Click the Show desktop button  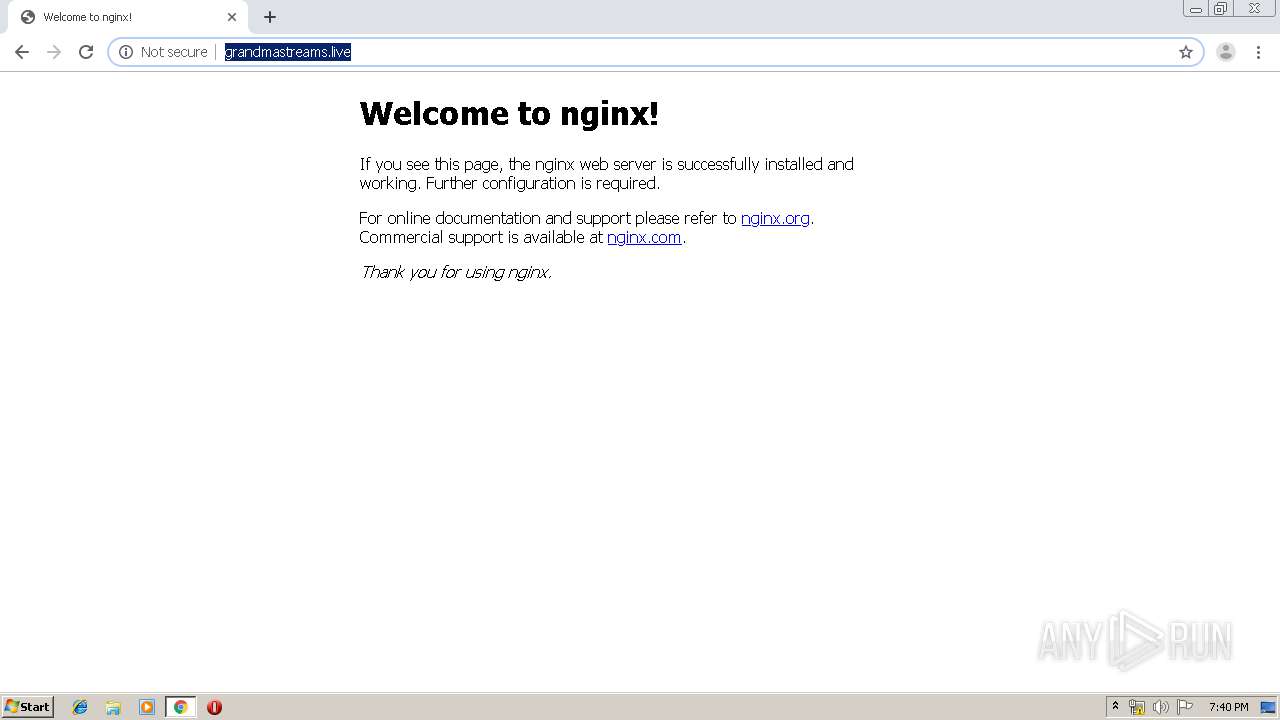coord(1268,707)
